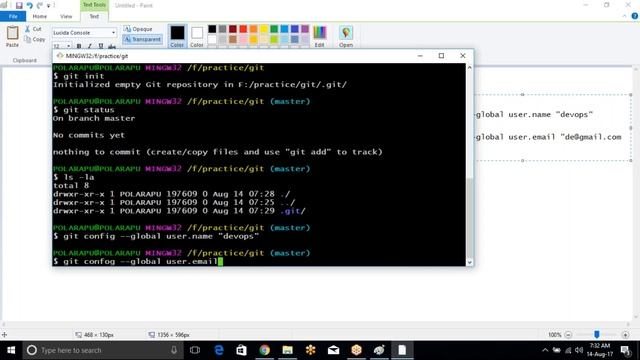Select the black Color 1 foreground box

click(177, 36)
